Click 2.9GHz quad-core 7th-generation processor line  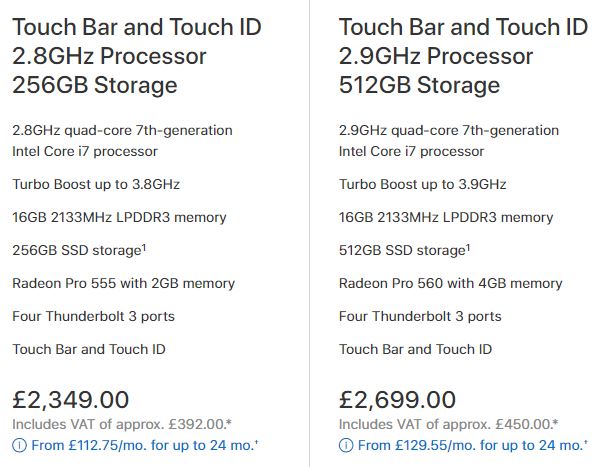(x=449, y=141)
